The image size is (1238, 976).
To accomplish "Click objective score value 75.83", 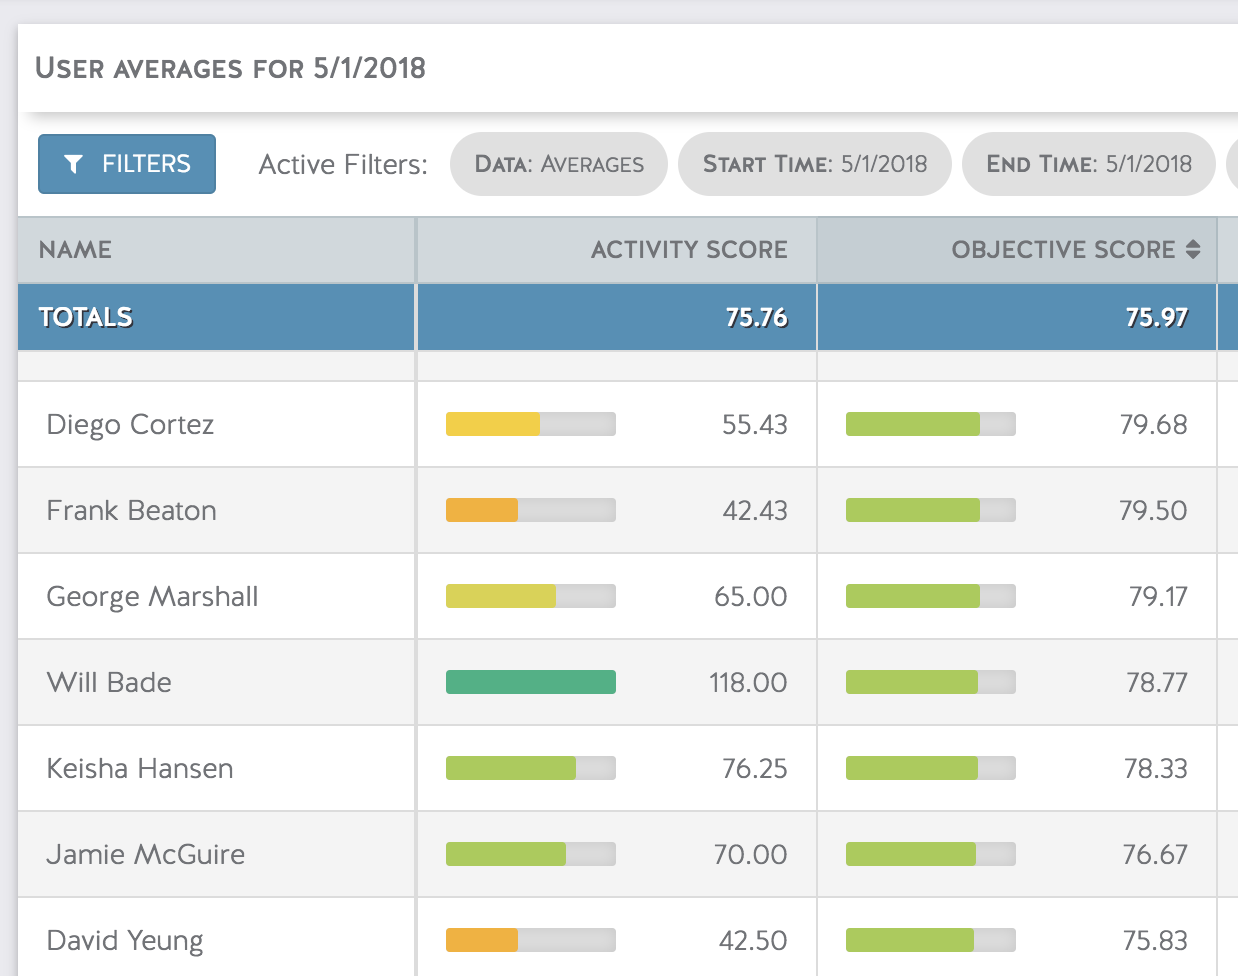I will click(x=1155, y=940).
